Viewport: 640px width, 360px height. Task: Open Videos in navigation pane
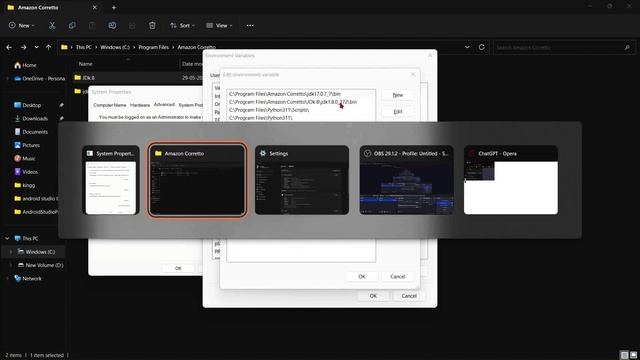tap(30, 172)
